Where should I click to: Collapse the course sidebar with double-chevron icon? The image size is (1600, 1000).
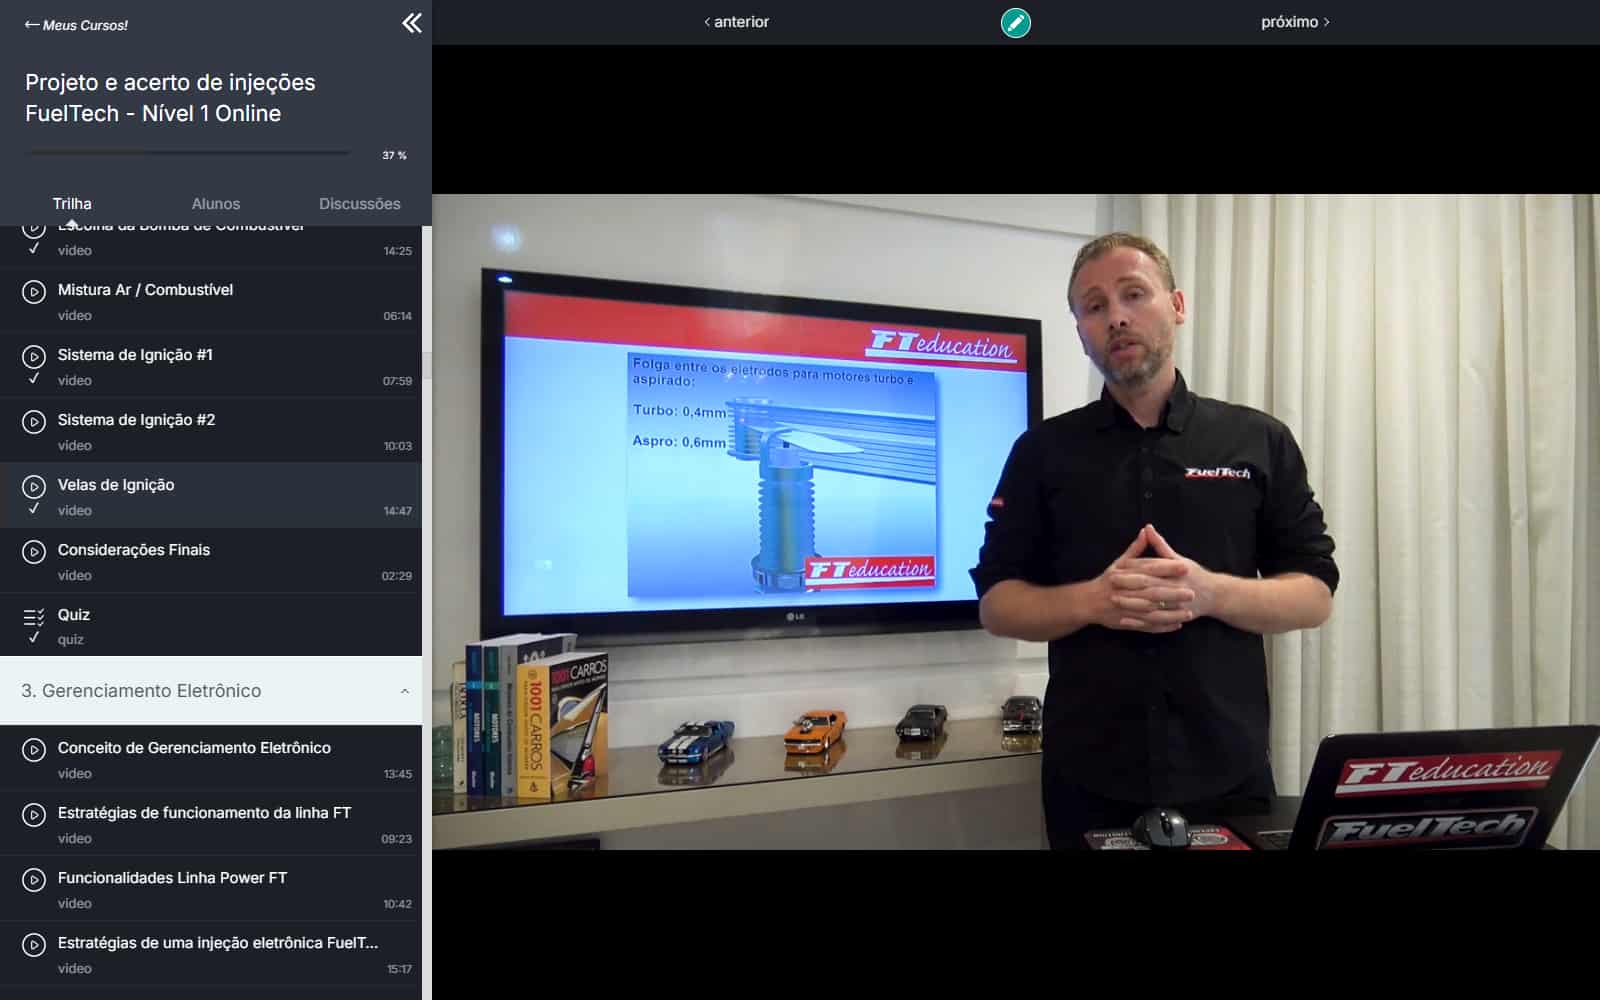pyautogui.click(x=412, y=23)
